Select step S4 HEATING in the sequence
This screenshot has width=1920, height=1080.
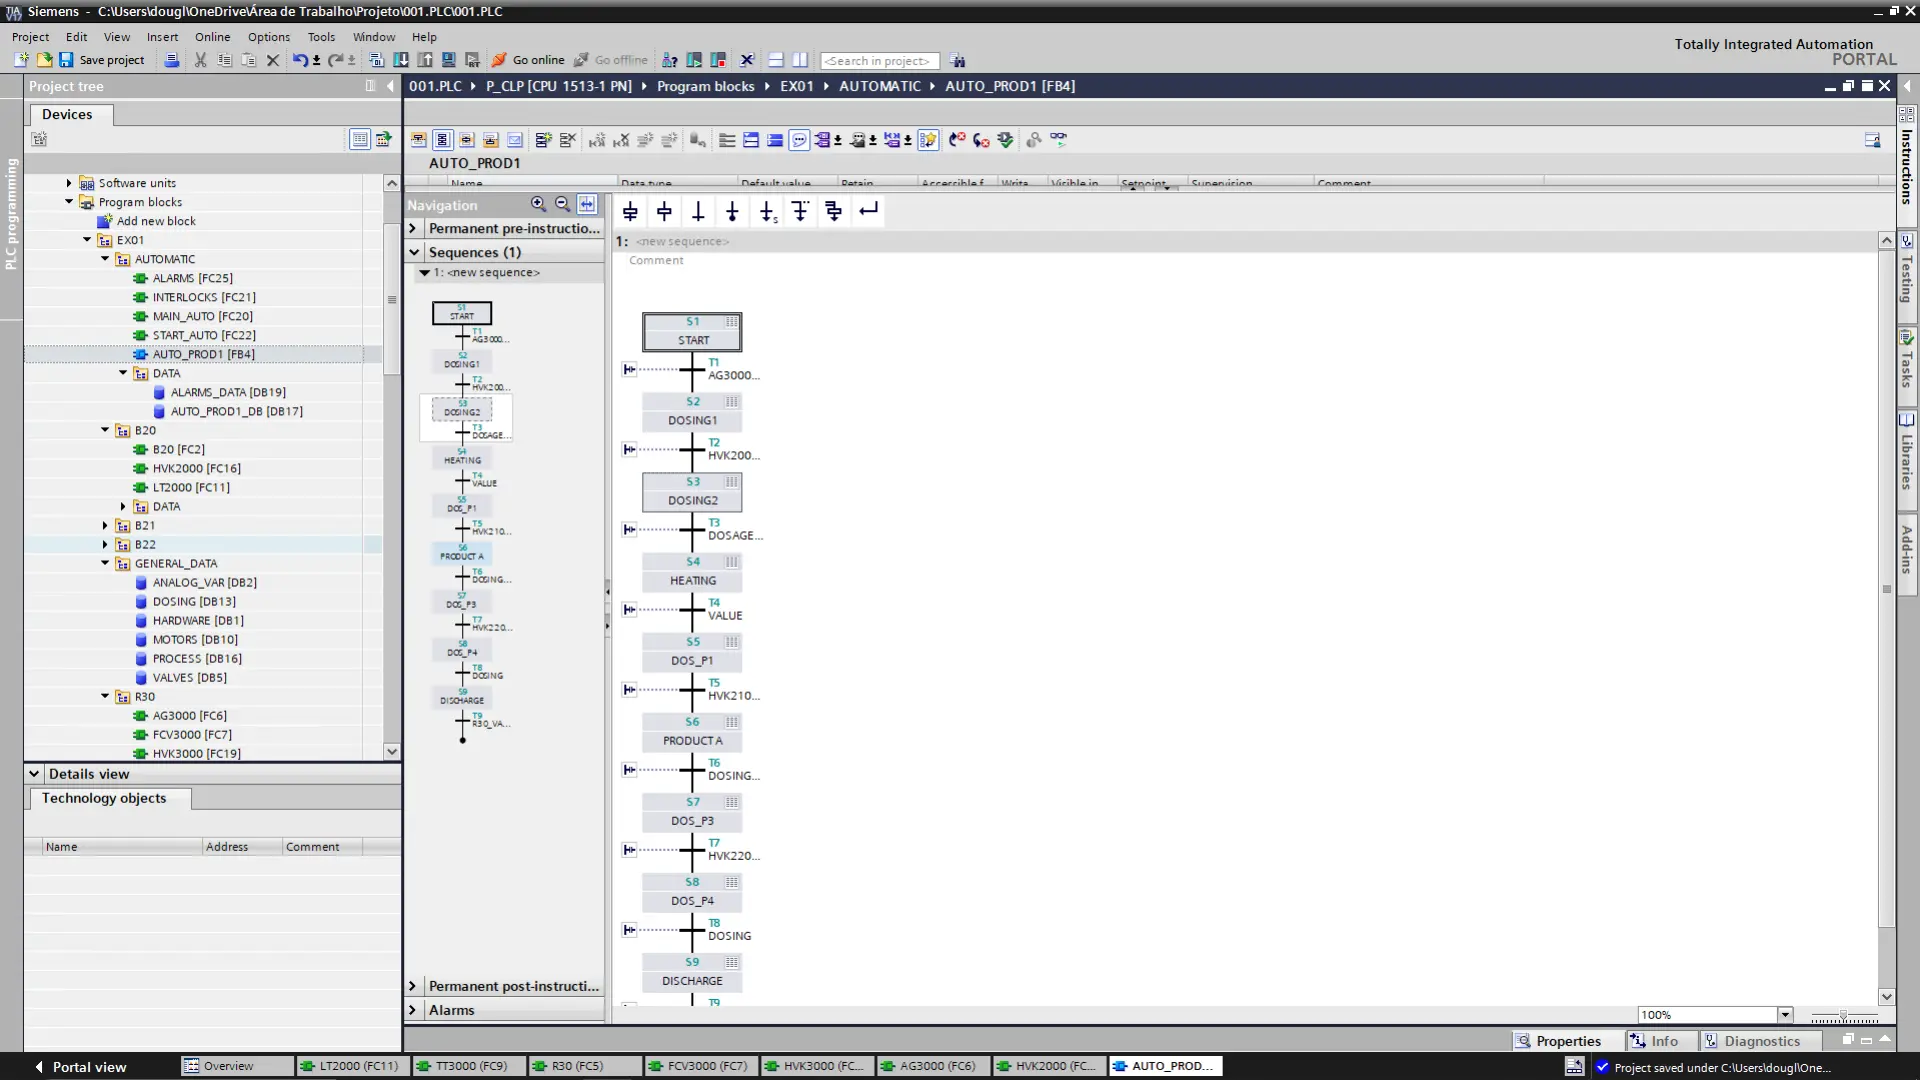point(692,572)
